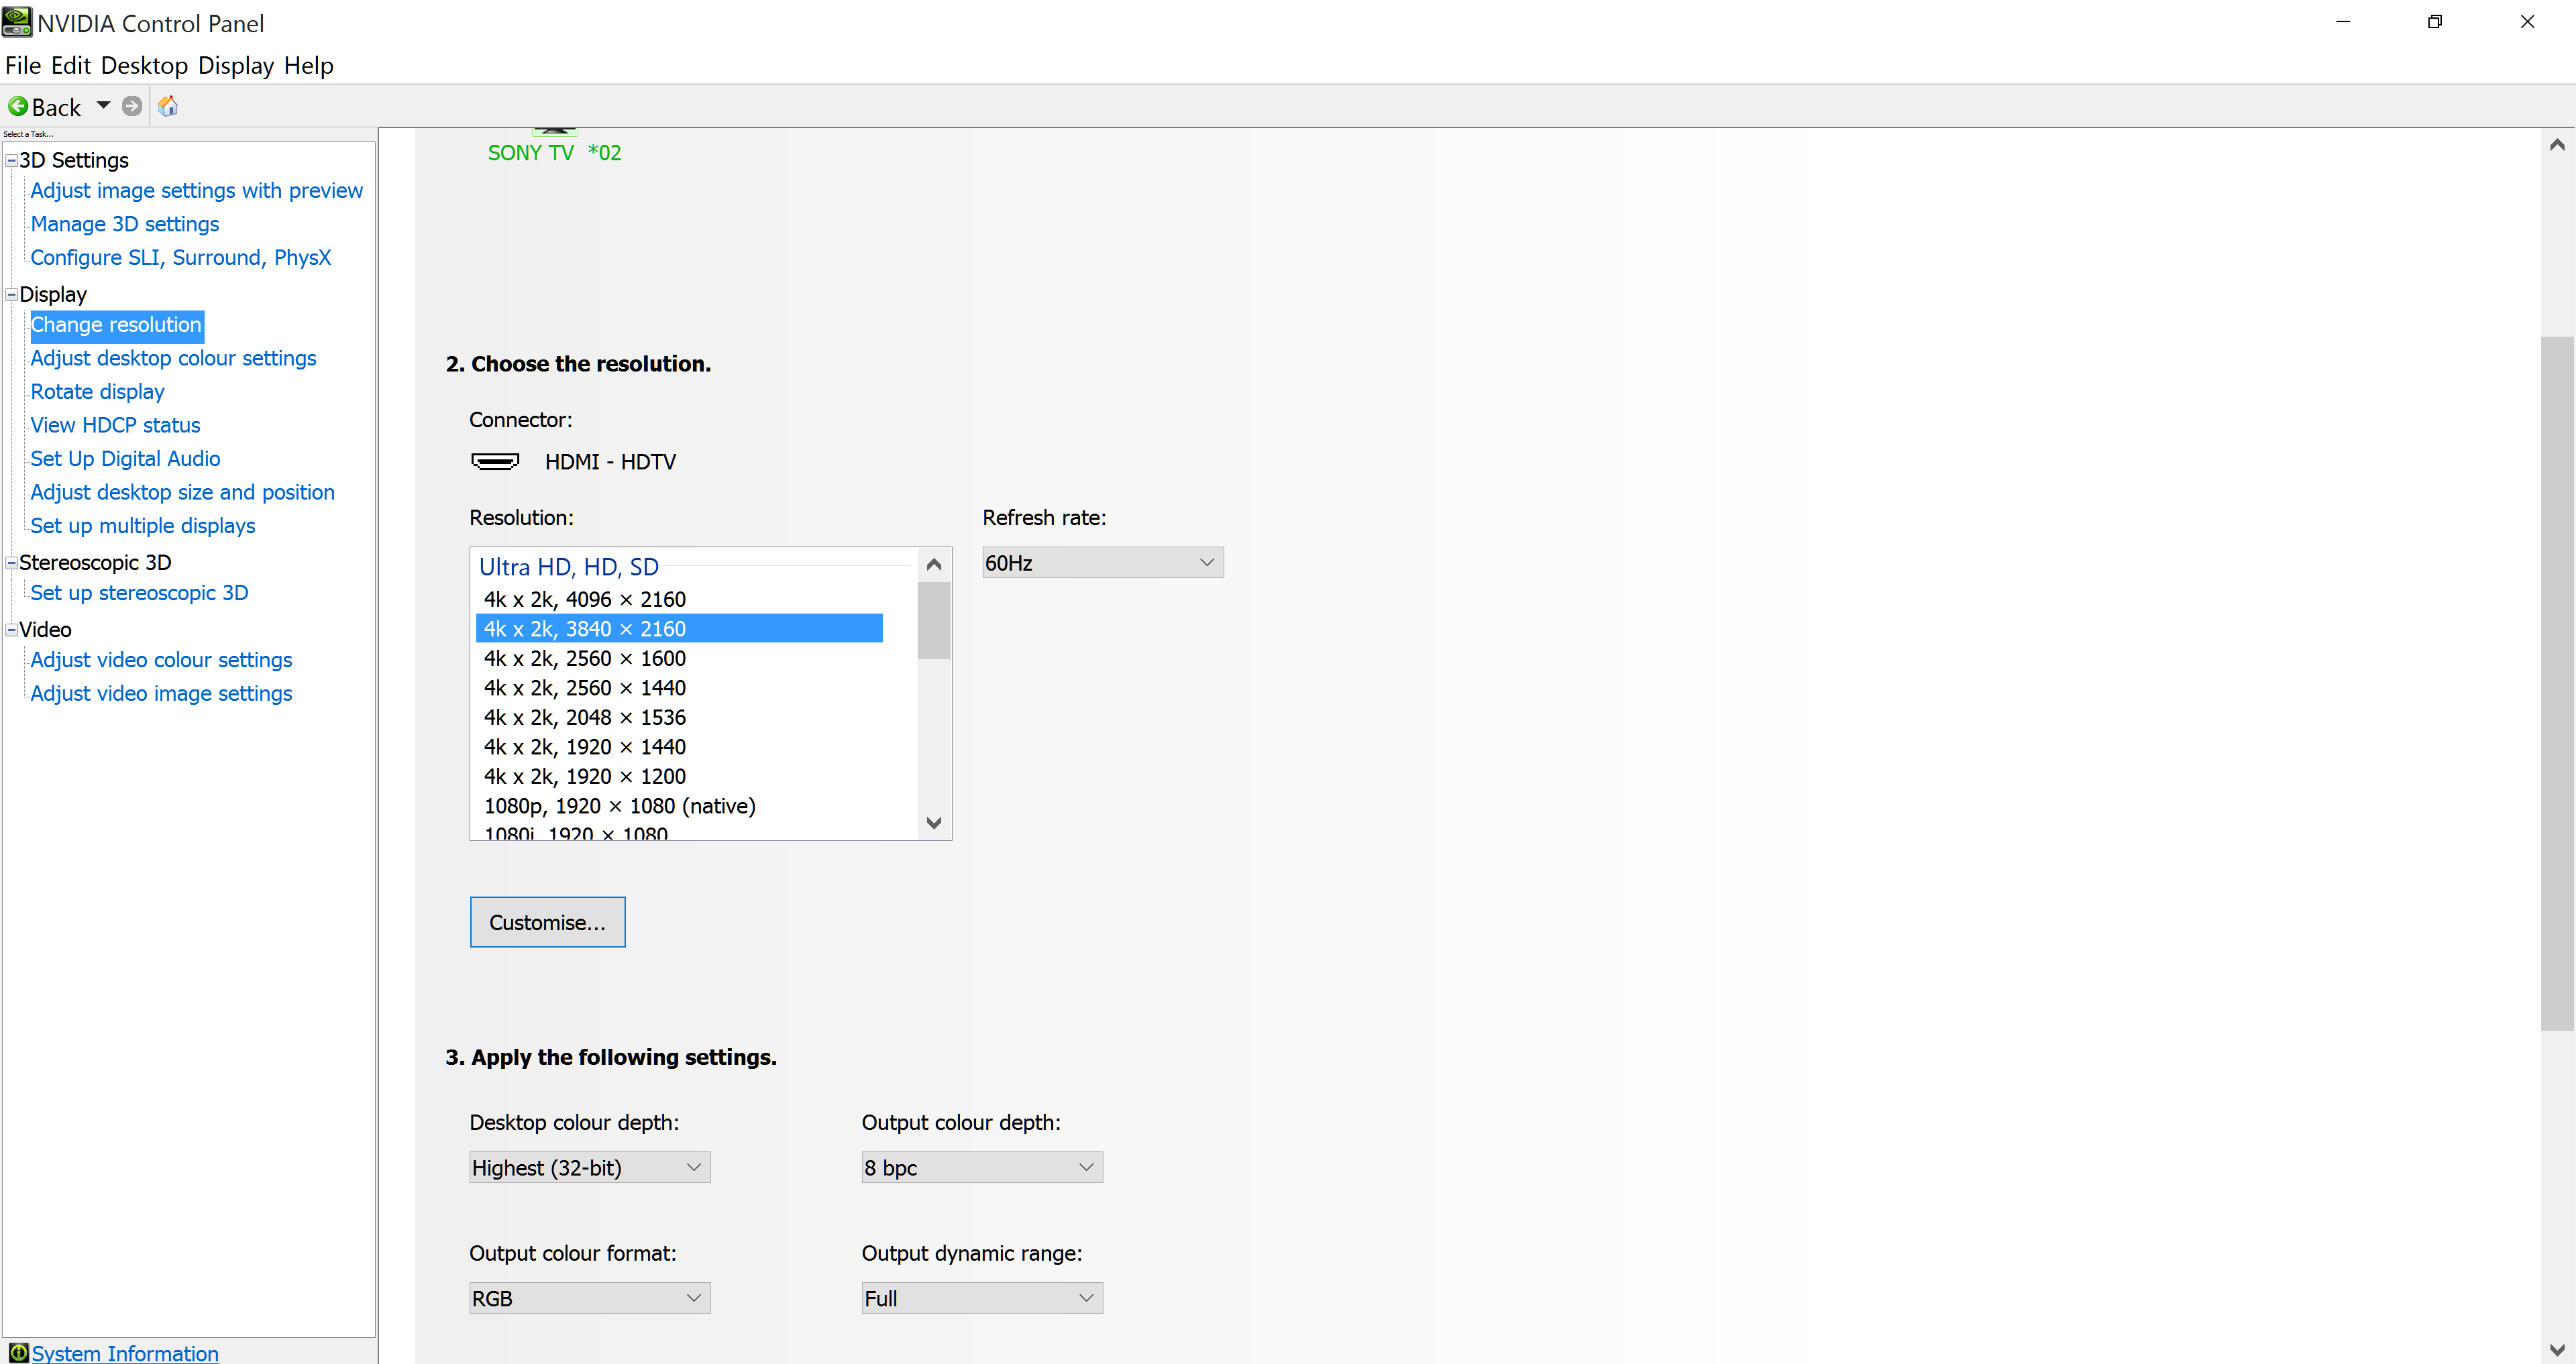This screenshot has height=1364, width=2576.
Task: Open the Output colour format RGB dropdown
Action: 589,1298
